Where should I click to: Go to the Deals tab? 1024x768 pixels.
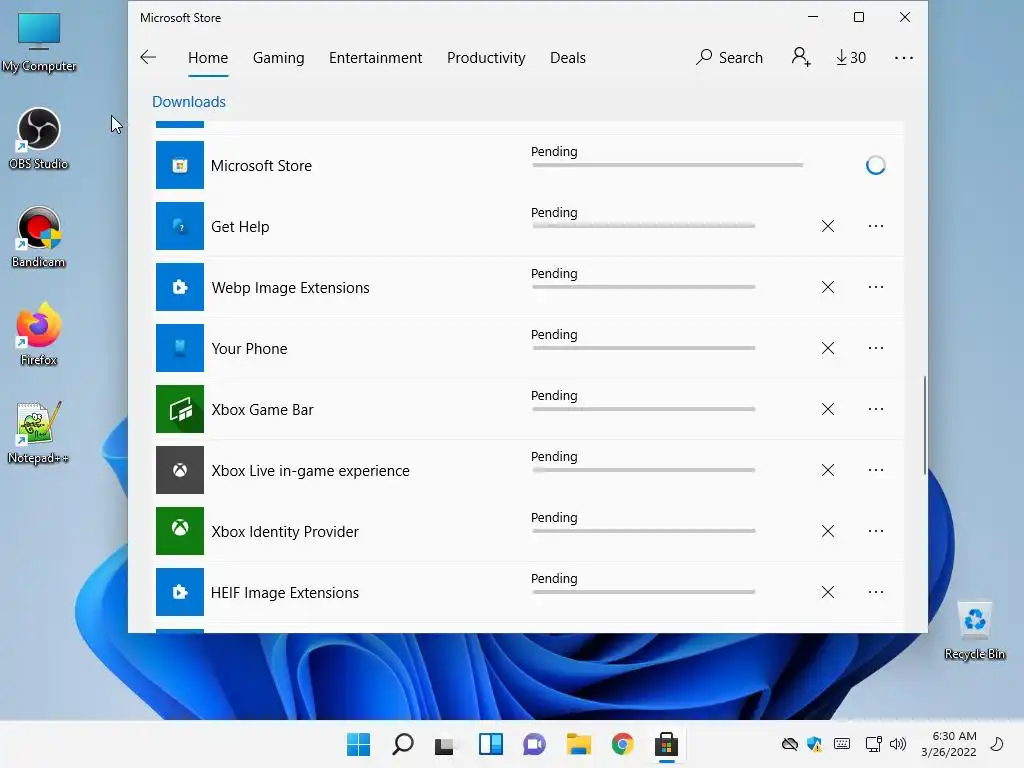coord(568,57)
